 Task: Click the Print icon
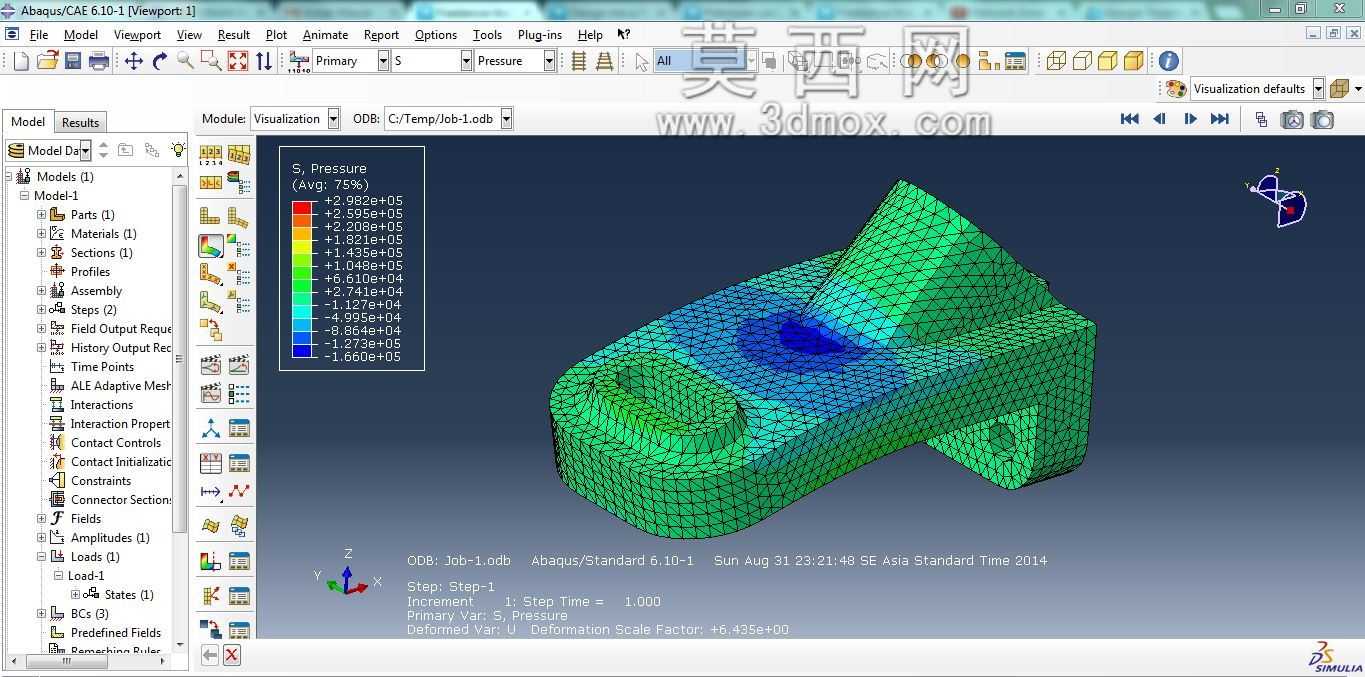(x=99, y=61)
